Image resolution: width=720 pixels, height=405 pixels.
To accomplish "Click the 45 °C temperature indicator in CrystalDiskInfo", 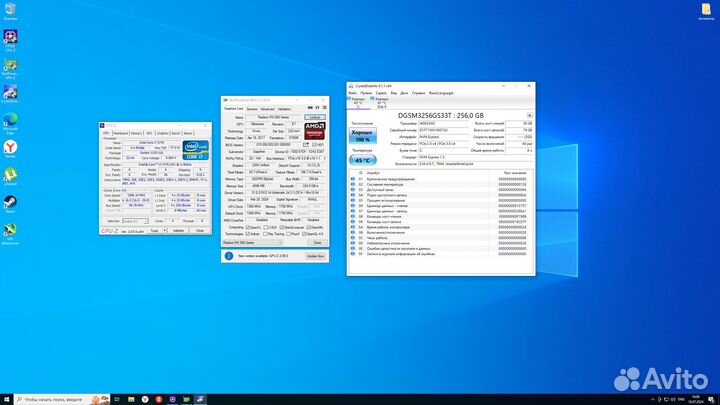I will click(362, 160).
